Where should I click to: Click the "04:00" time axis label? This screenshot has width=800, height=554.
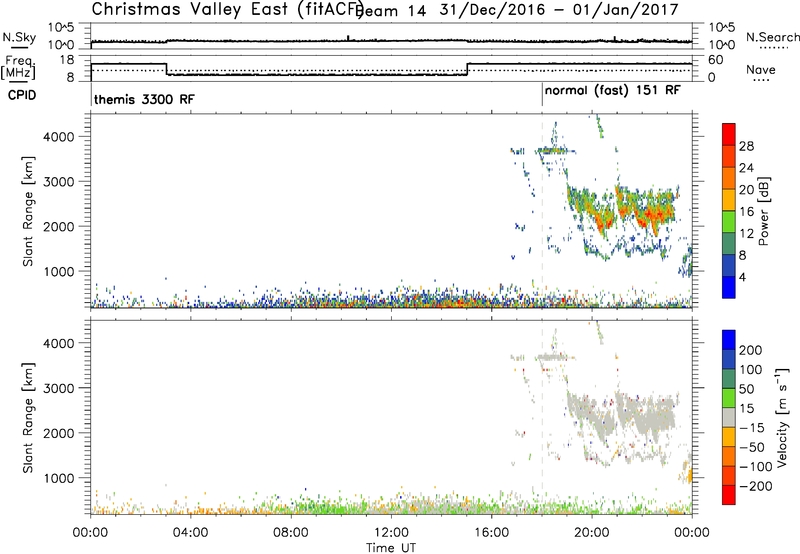pos(191,533)
